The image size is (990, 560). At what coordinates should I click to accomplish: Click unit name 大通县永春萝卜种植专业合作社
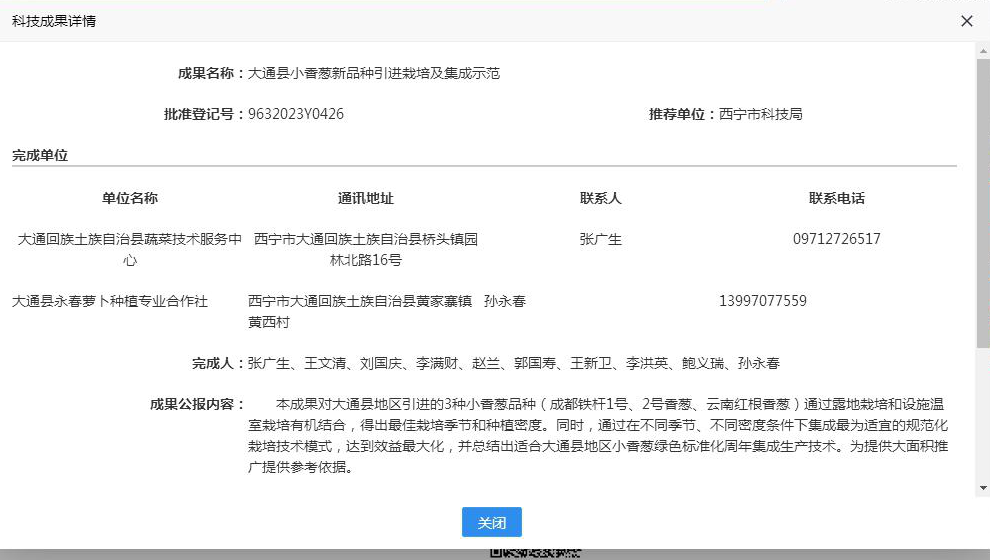pos(110,301)
